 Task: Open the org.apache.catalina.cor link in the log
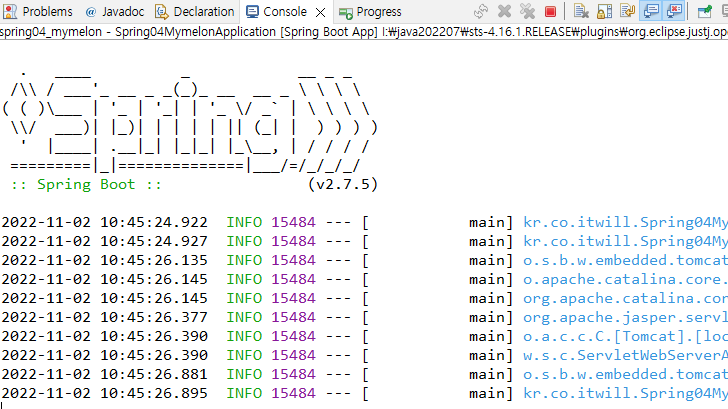625,299
